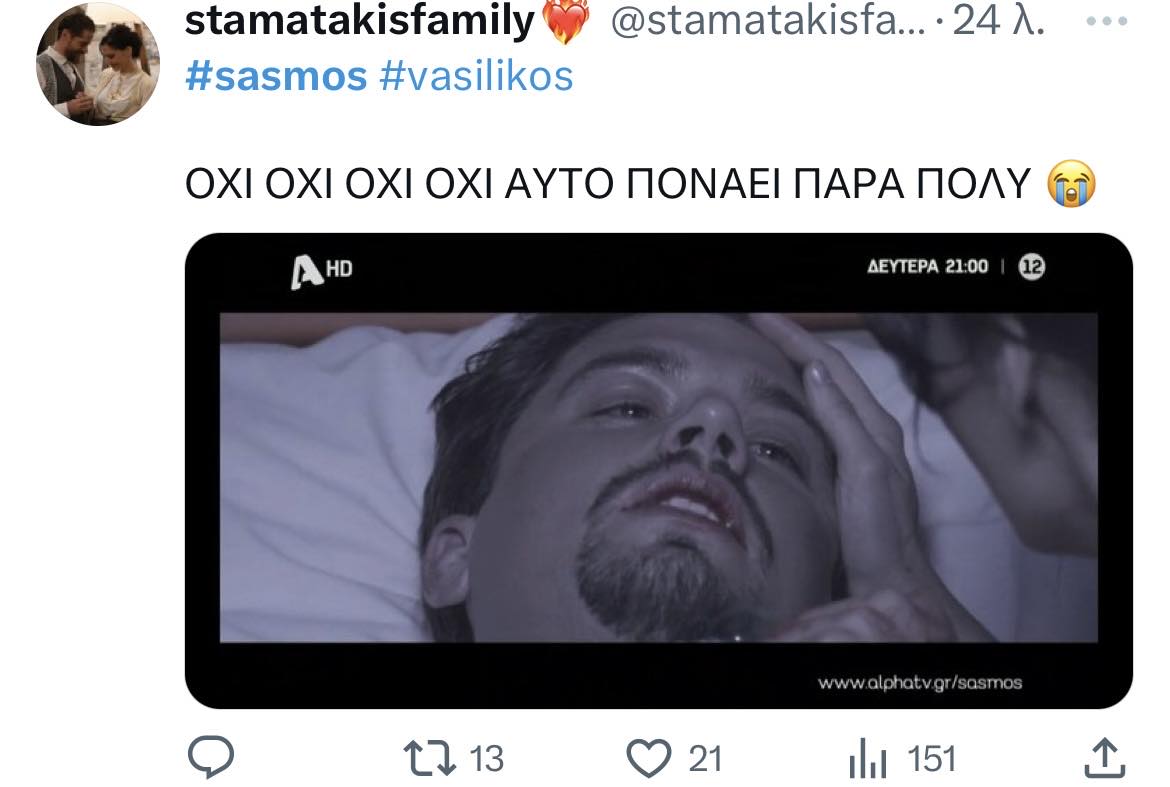Screen dimensions: 1170x787
Task: Click the www.alphatv.gr/sasmos watermark text
Action: pyautogui.click(x=920, y=683)
